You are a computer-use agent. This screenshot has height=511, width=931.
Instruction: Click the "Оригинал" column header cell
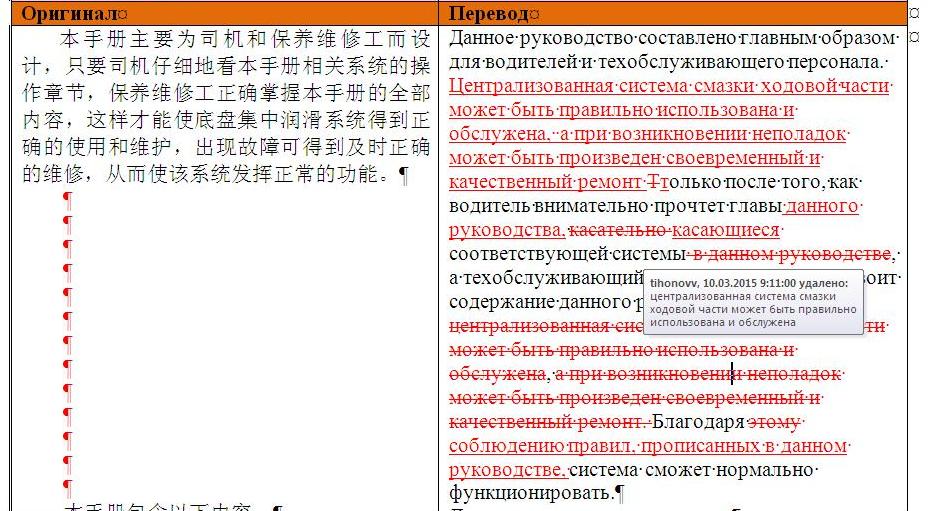224,13
